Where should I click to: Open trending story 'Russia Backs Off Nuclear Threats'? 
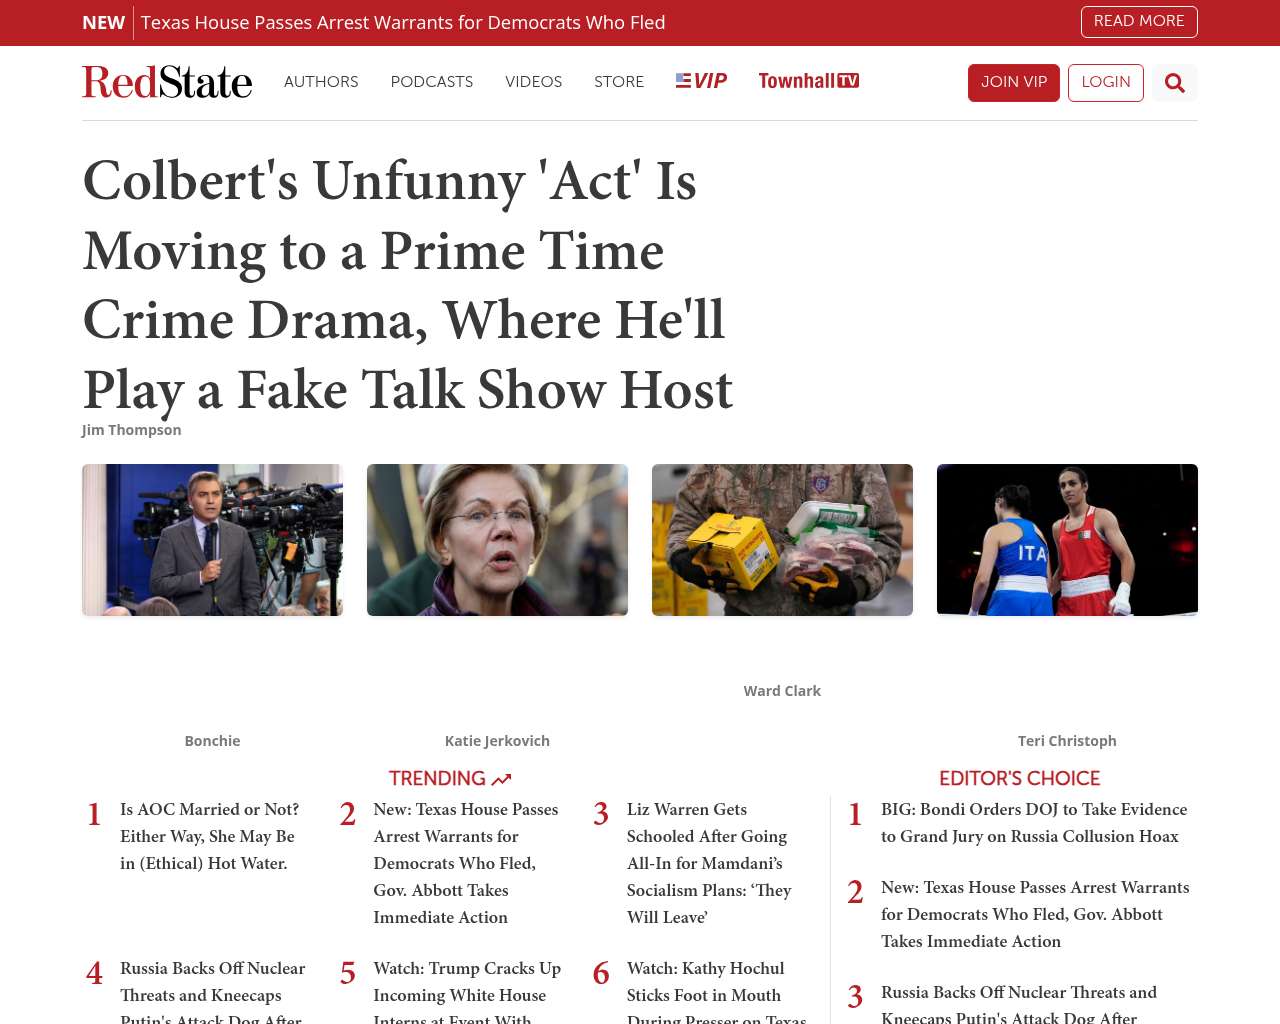point(214,991)
